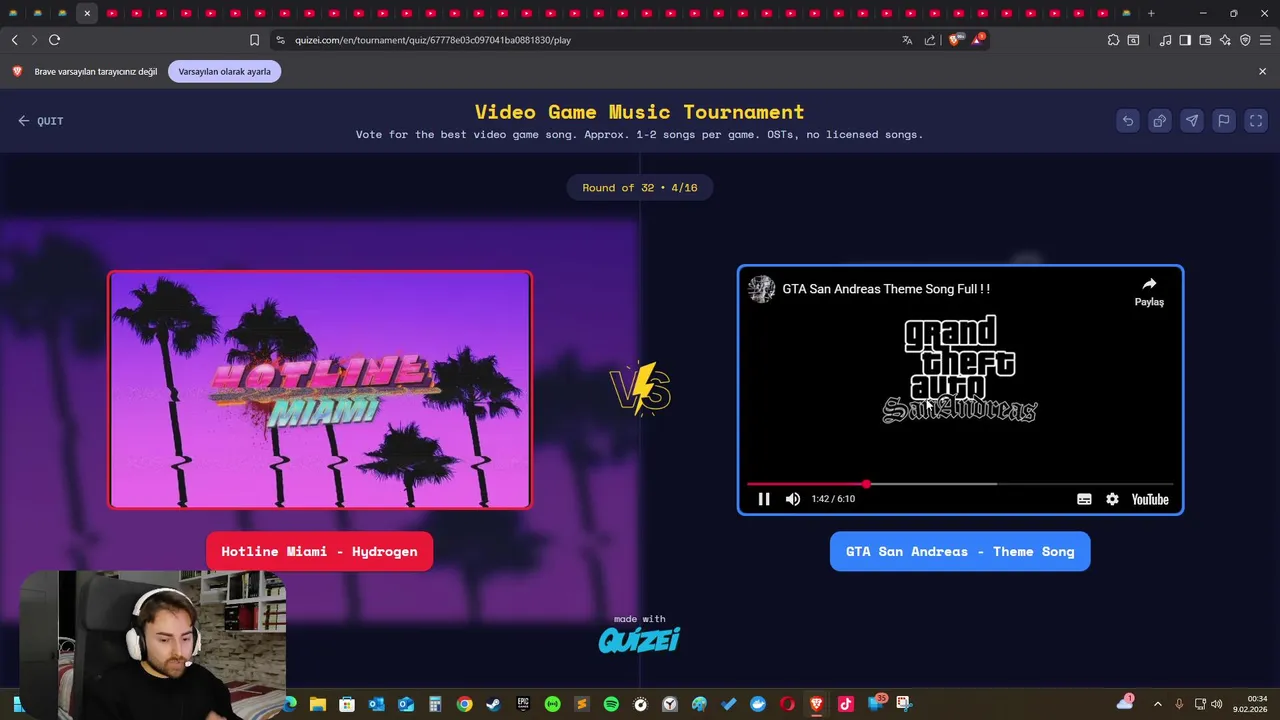Open Leo AI sparkle icon
Viewport: 1280px width, 720px height.
tap(1225, 40)
